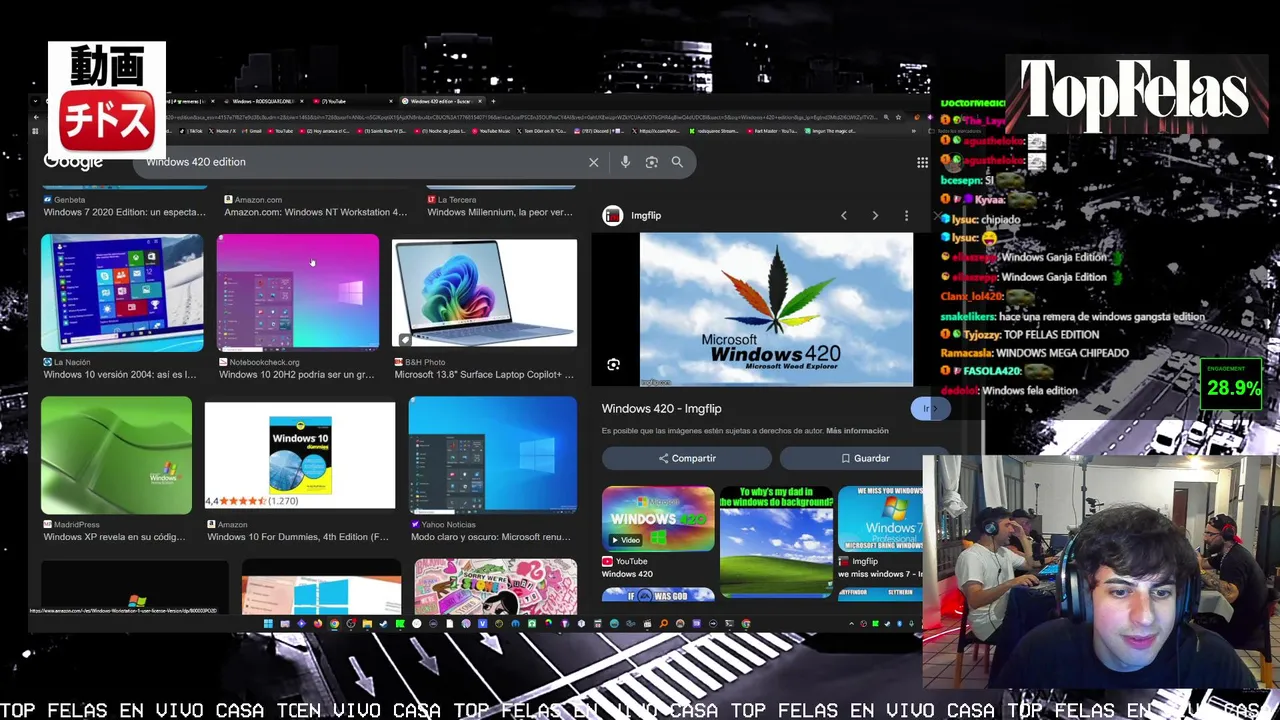Open We miss Windows 7 thumbnail
The image size is (1280, 720).
coord(880,519)
